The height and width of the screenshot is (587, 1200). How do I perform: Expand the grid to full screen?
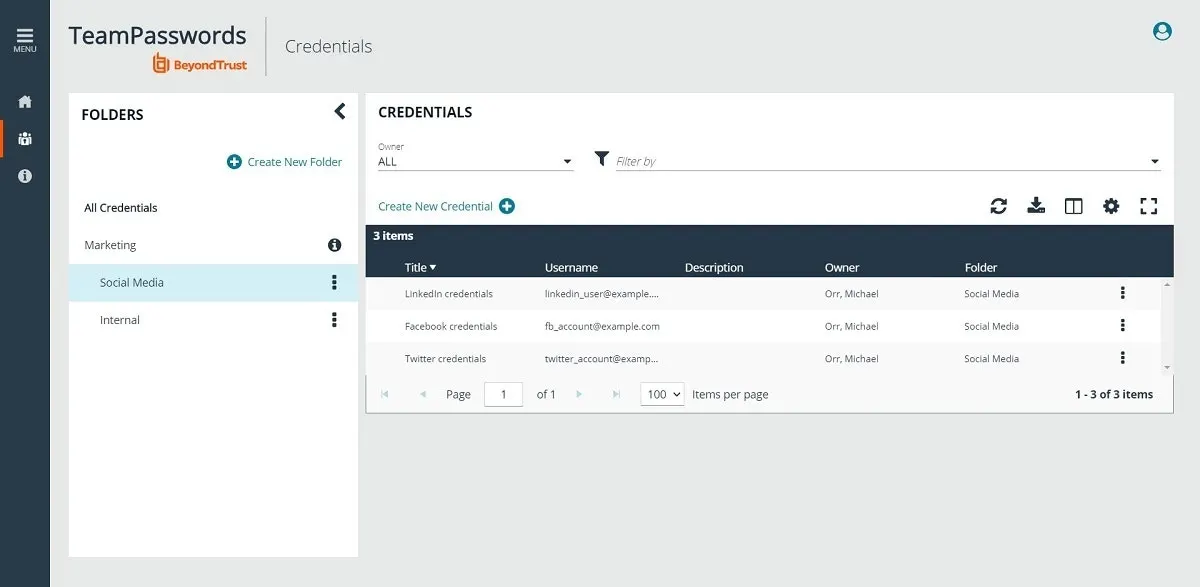point(1148,206)
